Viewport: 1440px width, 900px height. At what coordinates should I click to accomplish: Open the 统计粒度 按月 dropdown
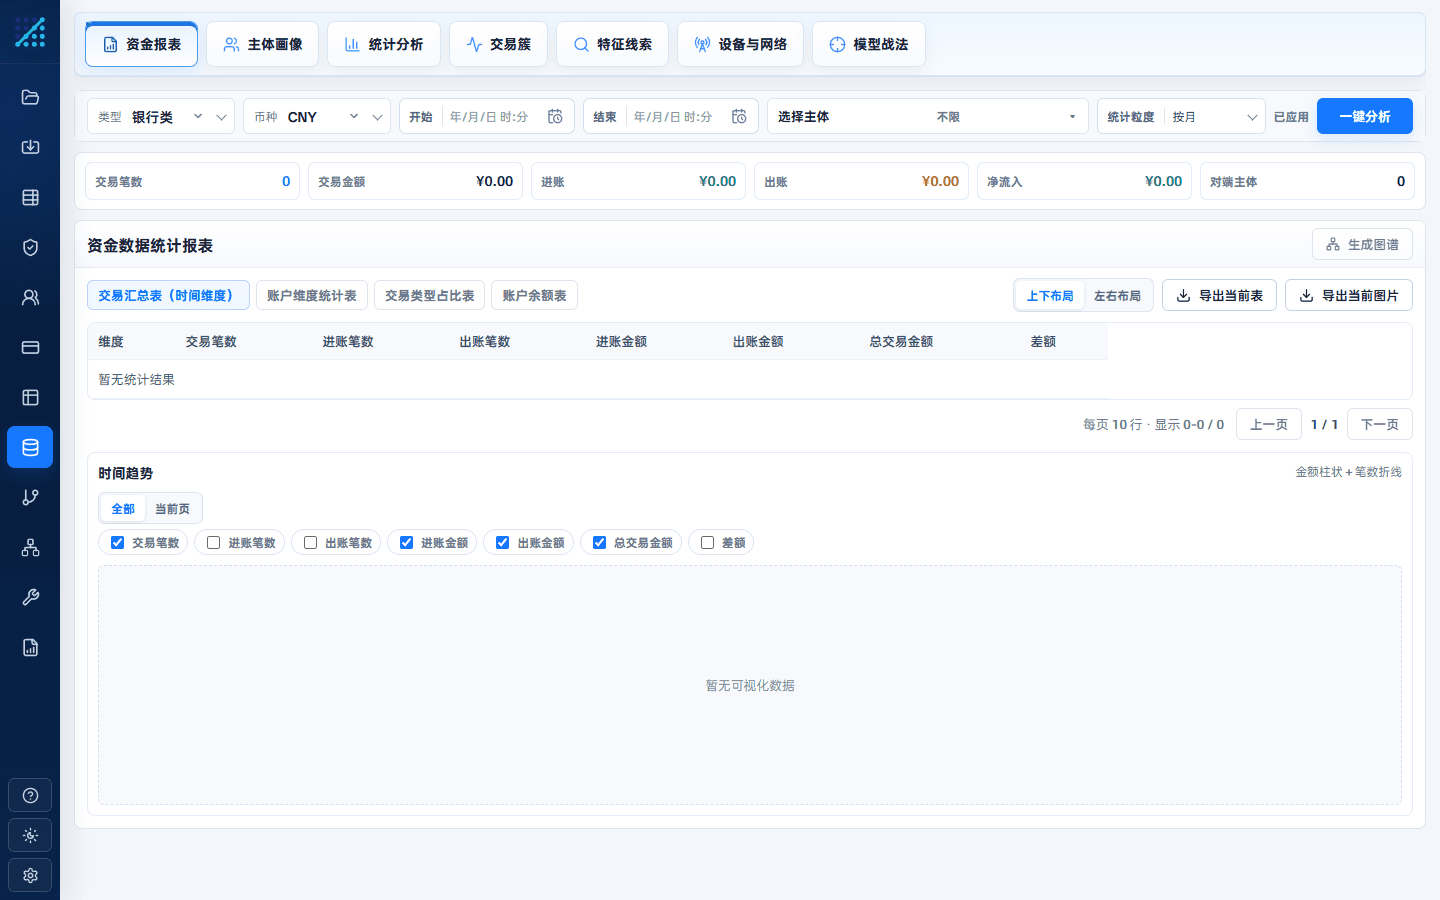point(1181,117)
